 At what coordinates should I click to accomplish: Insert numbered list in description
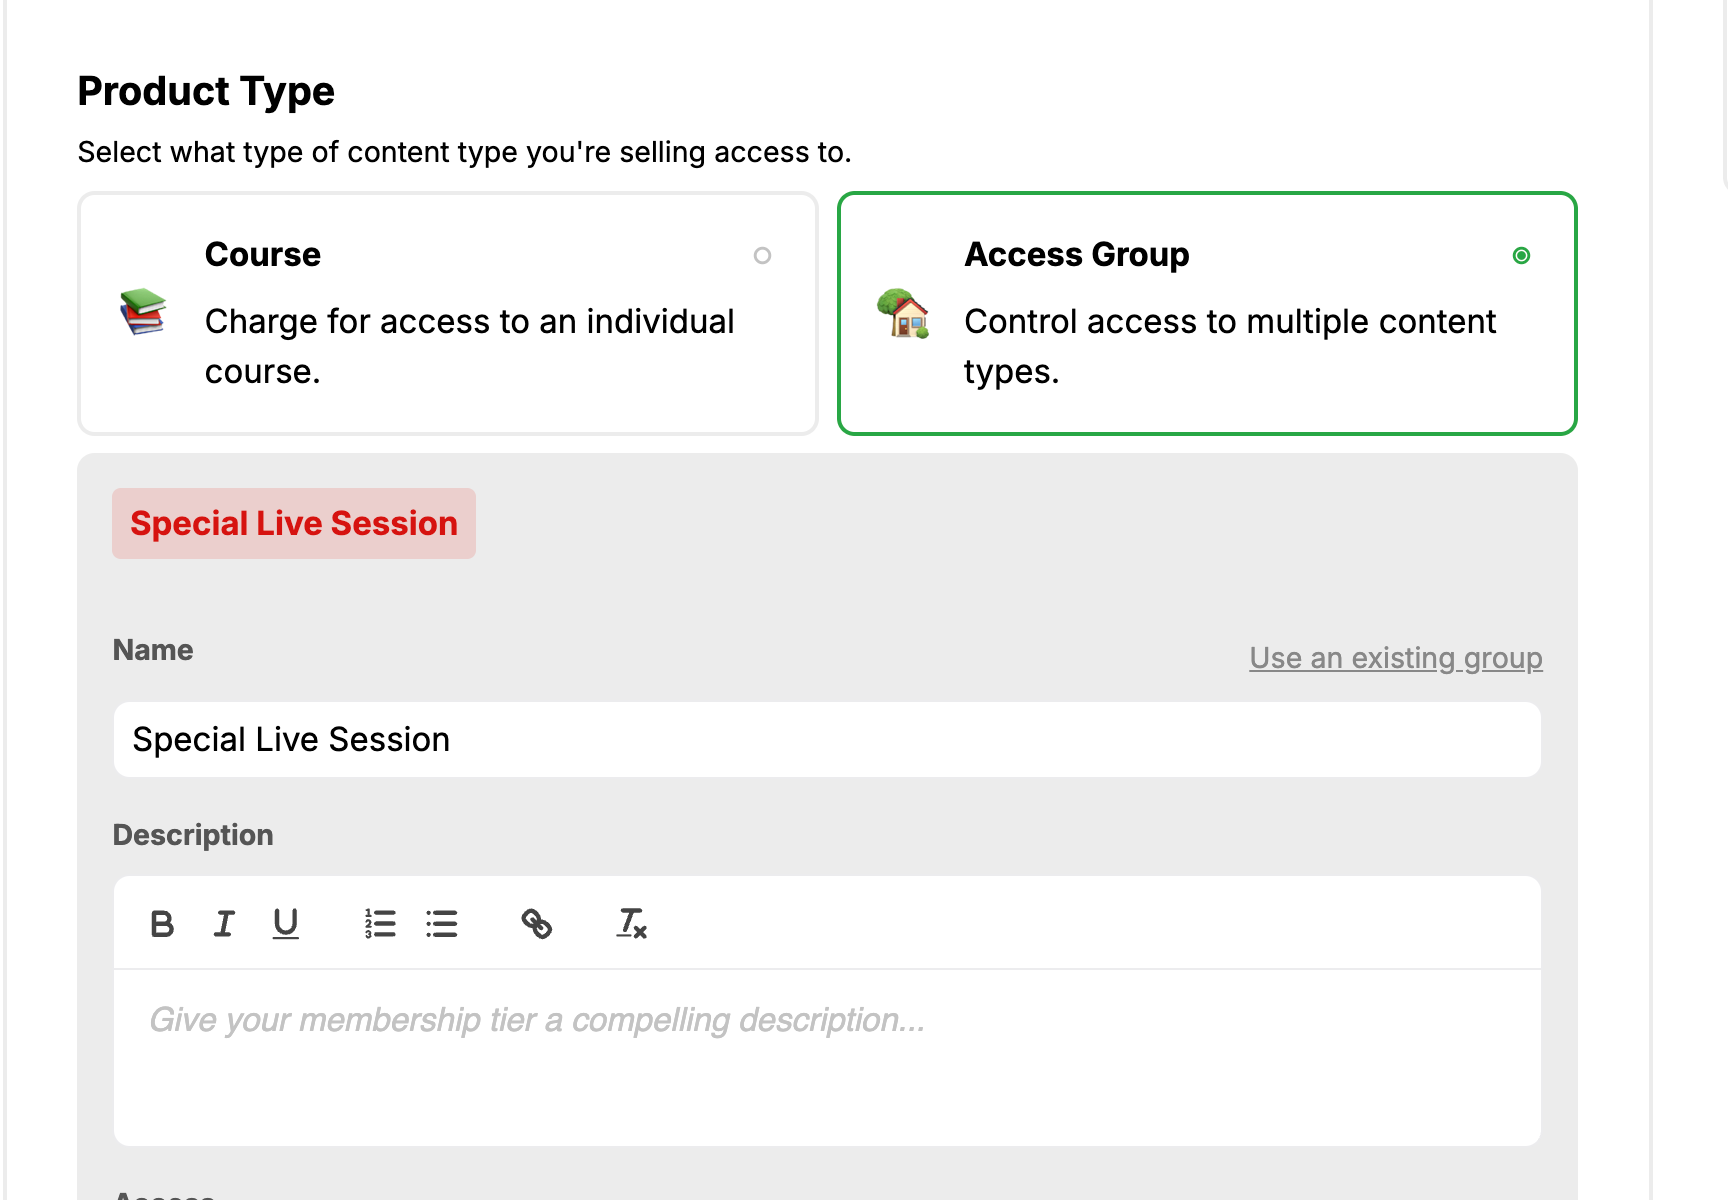click(x=380, y=924)
